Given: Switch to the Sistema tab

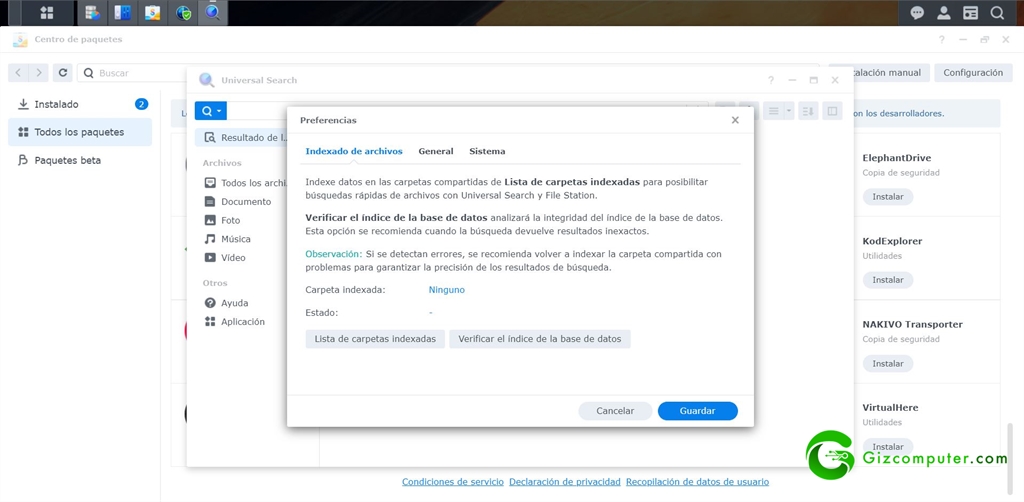Looking at the screenshot, I should [x=487, y=151].
